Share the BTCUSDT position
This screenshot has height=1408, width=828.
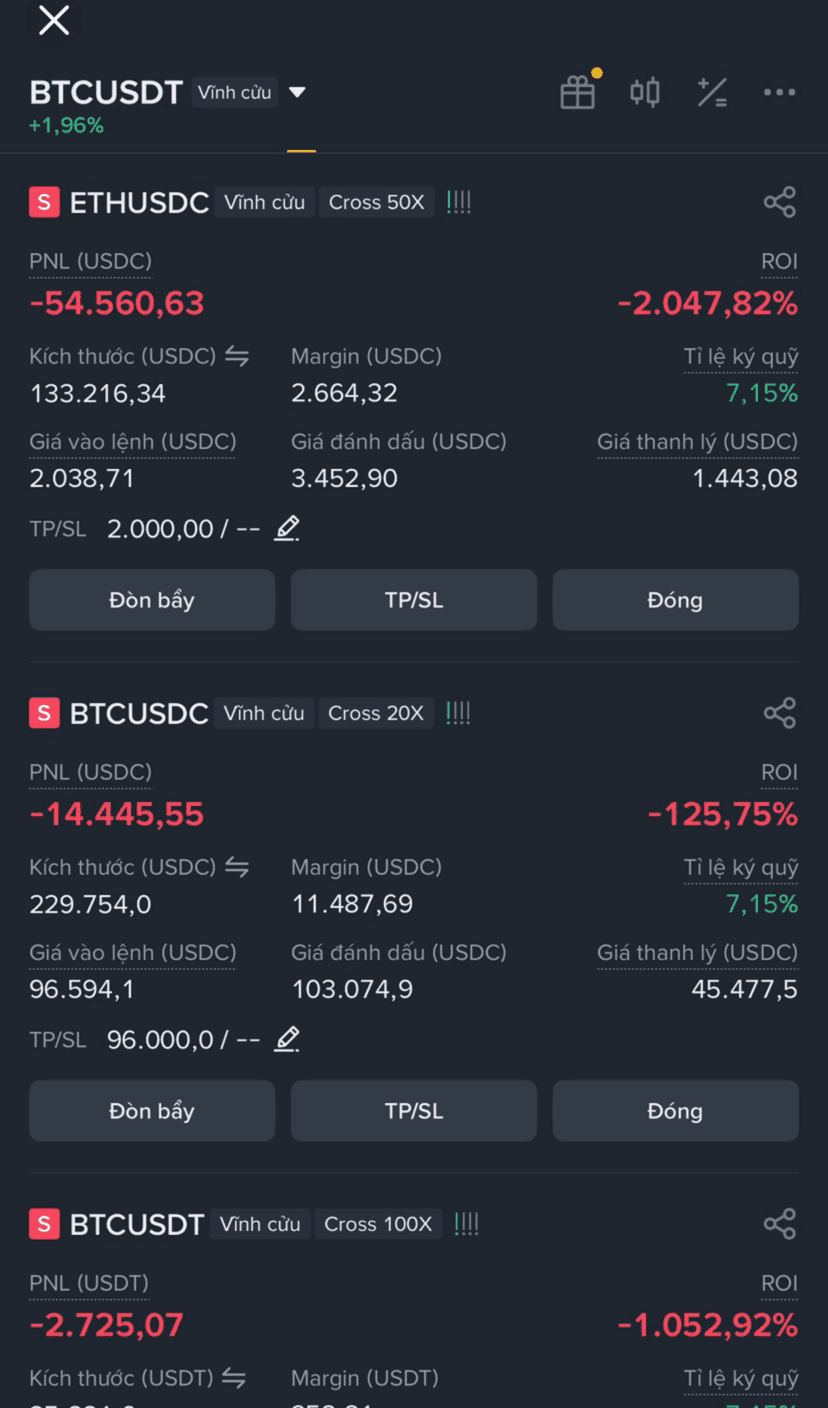pos(780,1224)
